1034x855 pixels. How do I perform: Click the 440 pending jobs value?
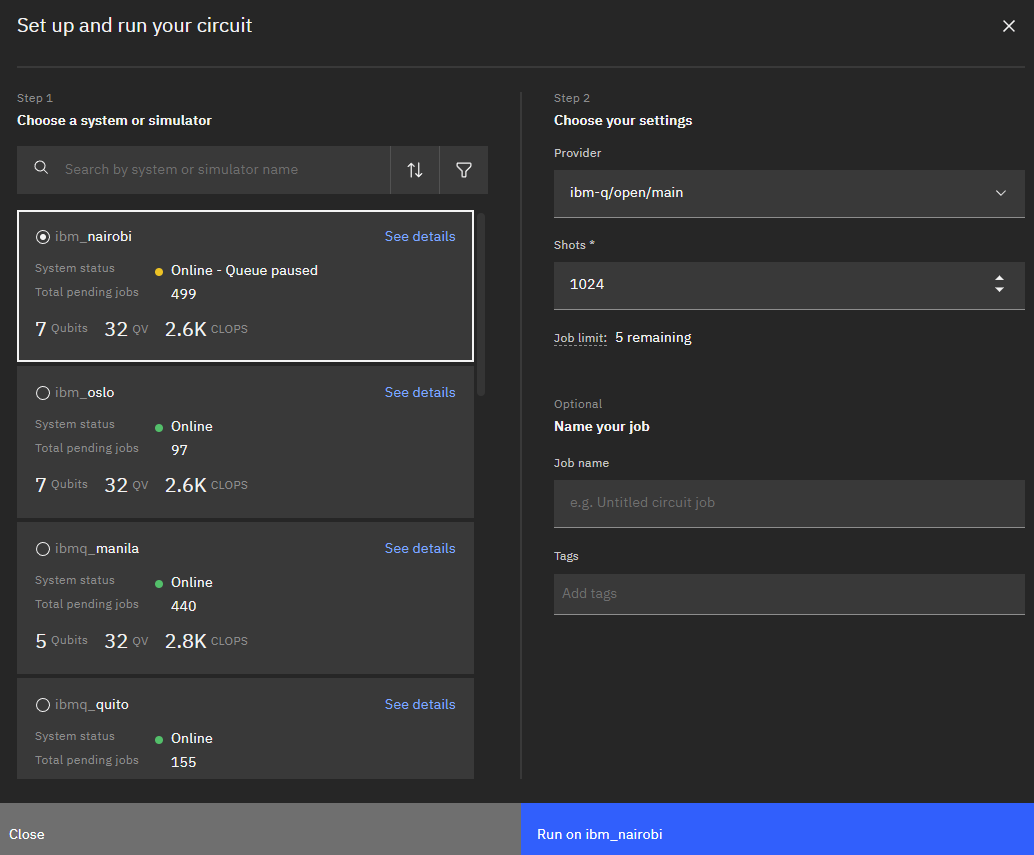[183, 606]
